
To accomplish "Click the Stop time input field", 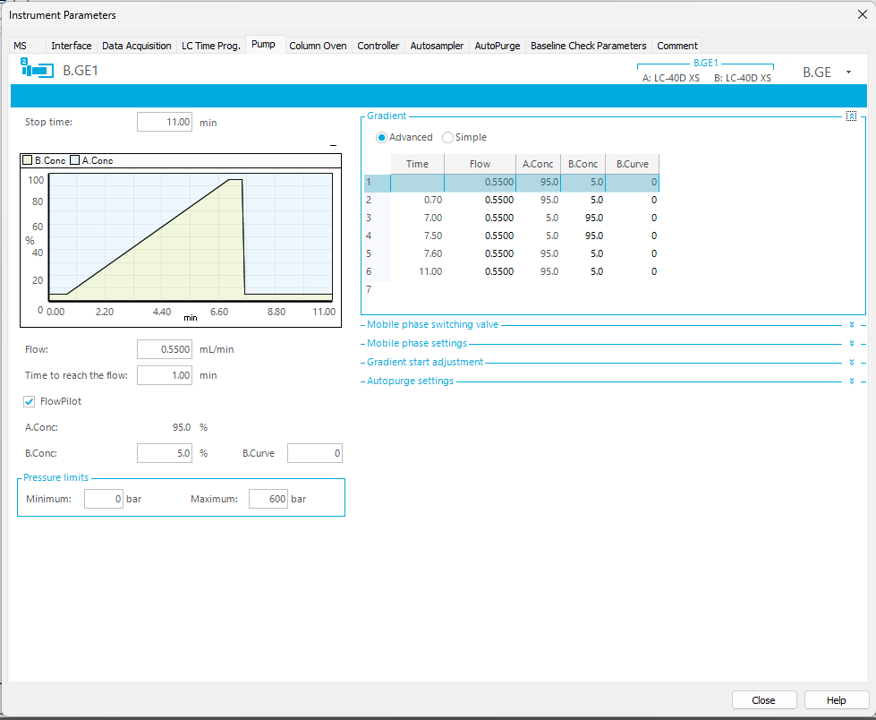I will coord(164,122).
